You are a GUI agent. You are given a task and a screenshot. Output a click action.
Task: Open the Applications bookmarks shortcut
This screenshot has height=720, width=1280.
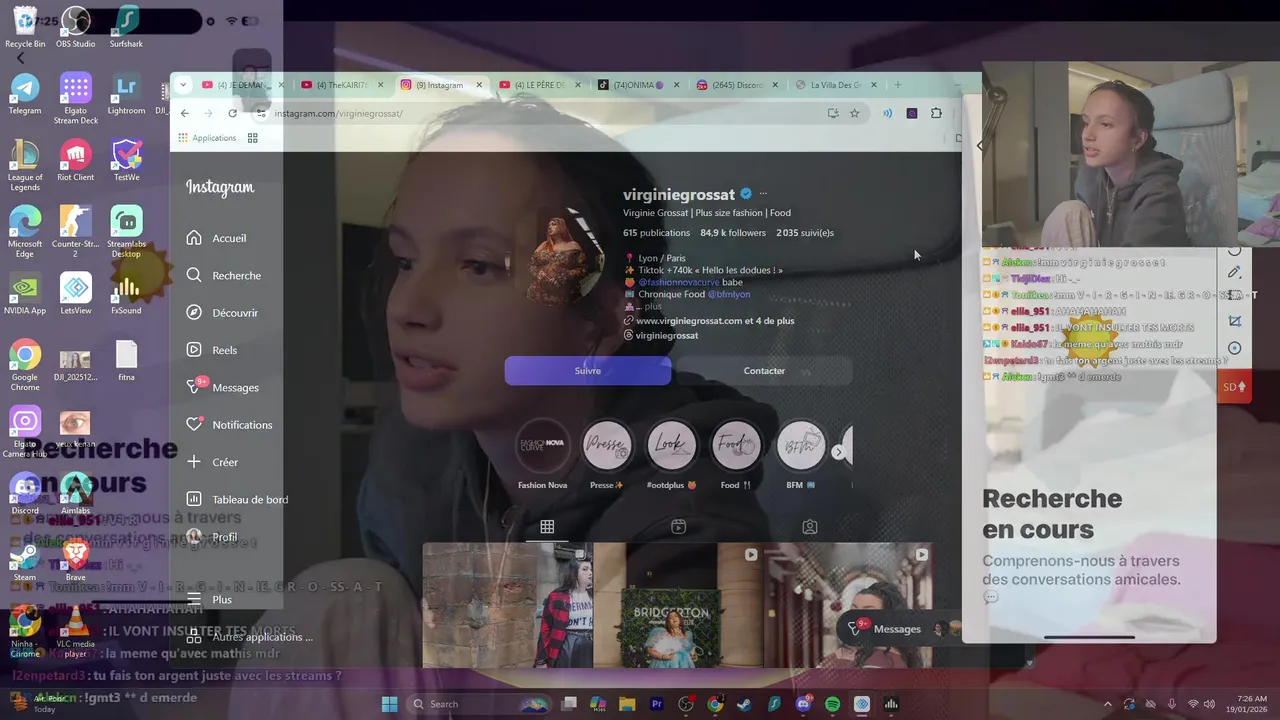[x=207, y=138]
